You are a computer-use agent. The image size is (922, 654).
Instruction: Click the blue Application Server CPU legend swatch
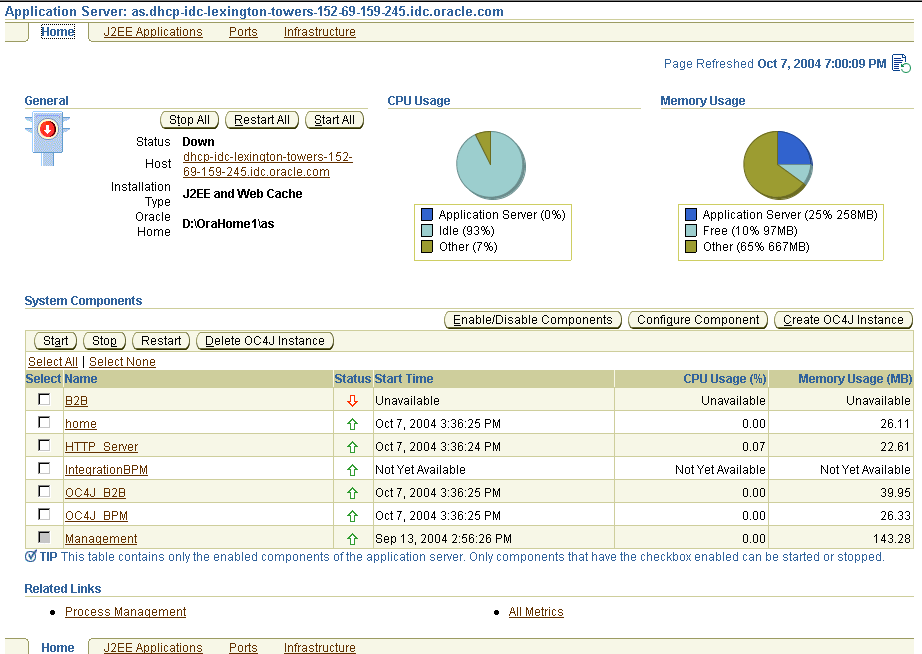[x=427, y=215]
